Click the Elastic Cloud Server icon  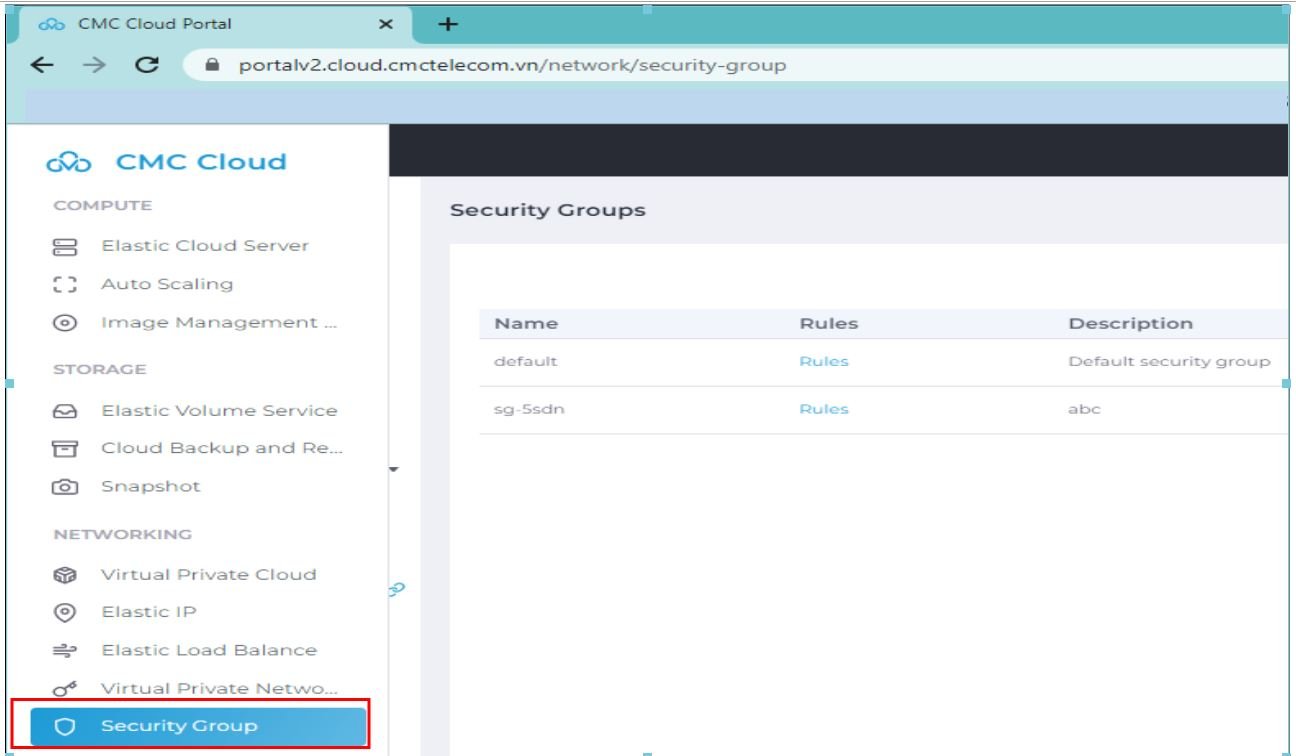[x=65, y=246]
